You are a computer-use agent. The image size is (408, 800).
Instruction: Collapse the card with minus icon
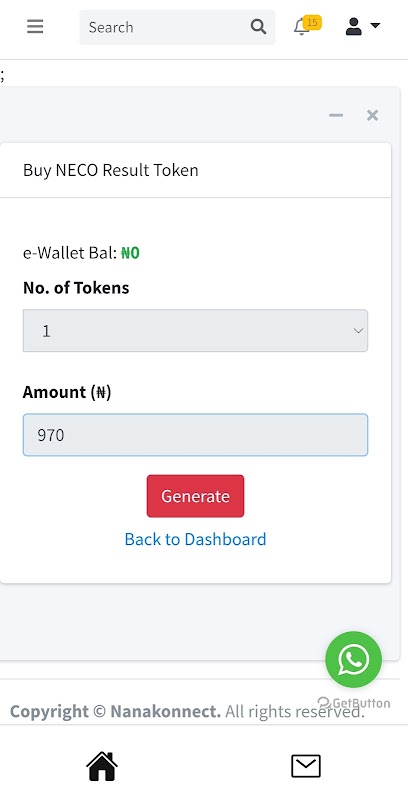(336, 115)
